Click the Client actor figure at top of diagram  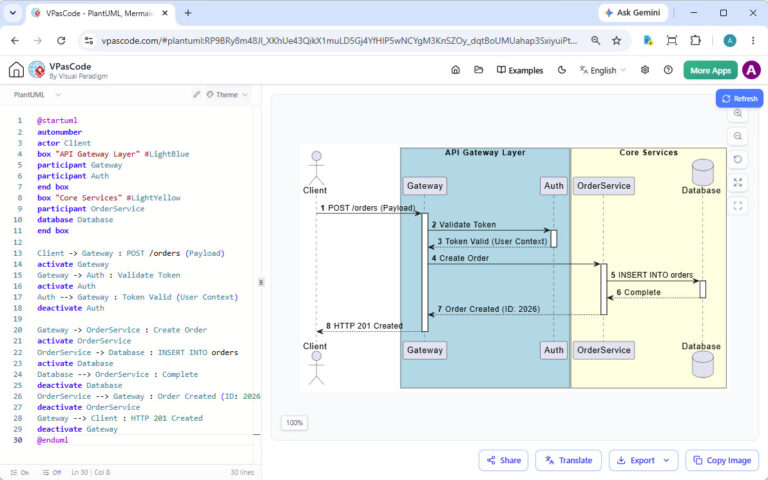316,168
